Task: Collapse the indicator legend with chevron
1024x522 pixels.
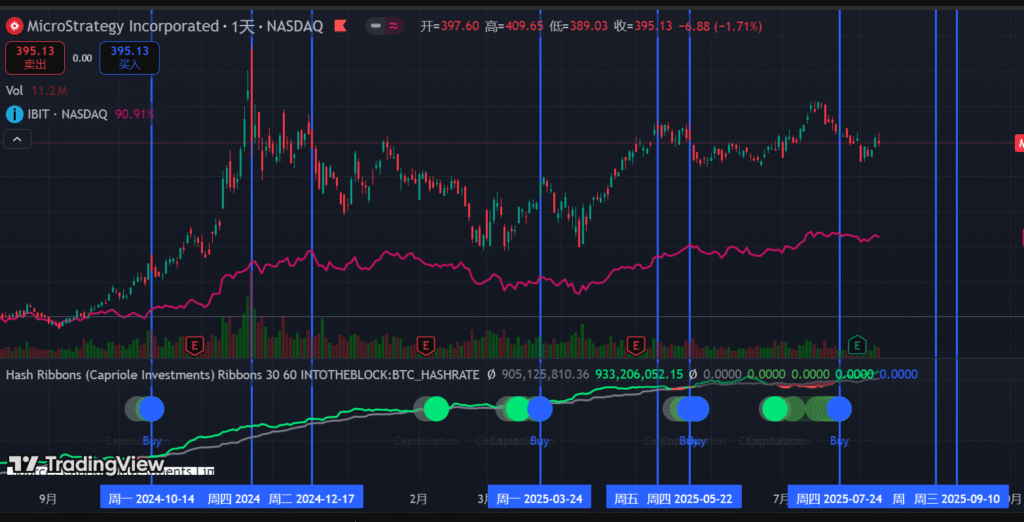Action: (16, 140)
